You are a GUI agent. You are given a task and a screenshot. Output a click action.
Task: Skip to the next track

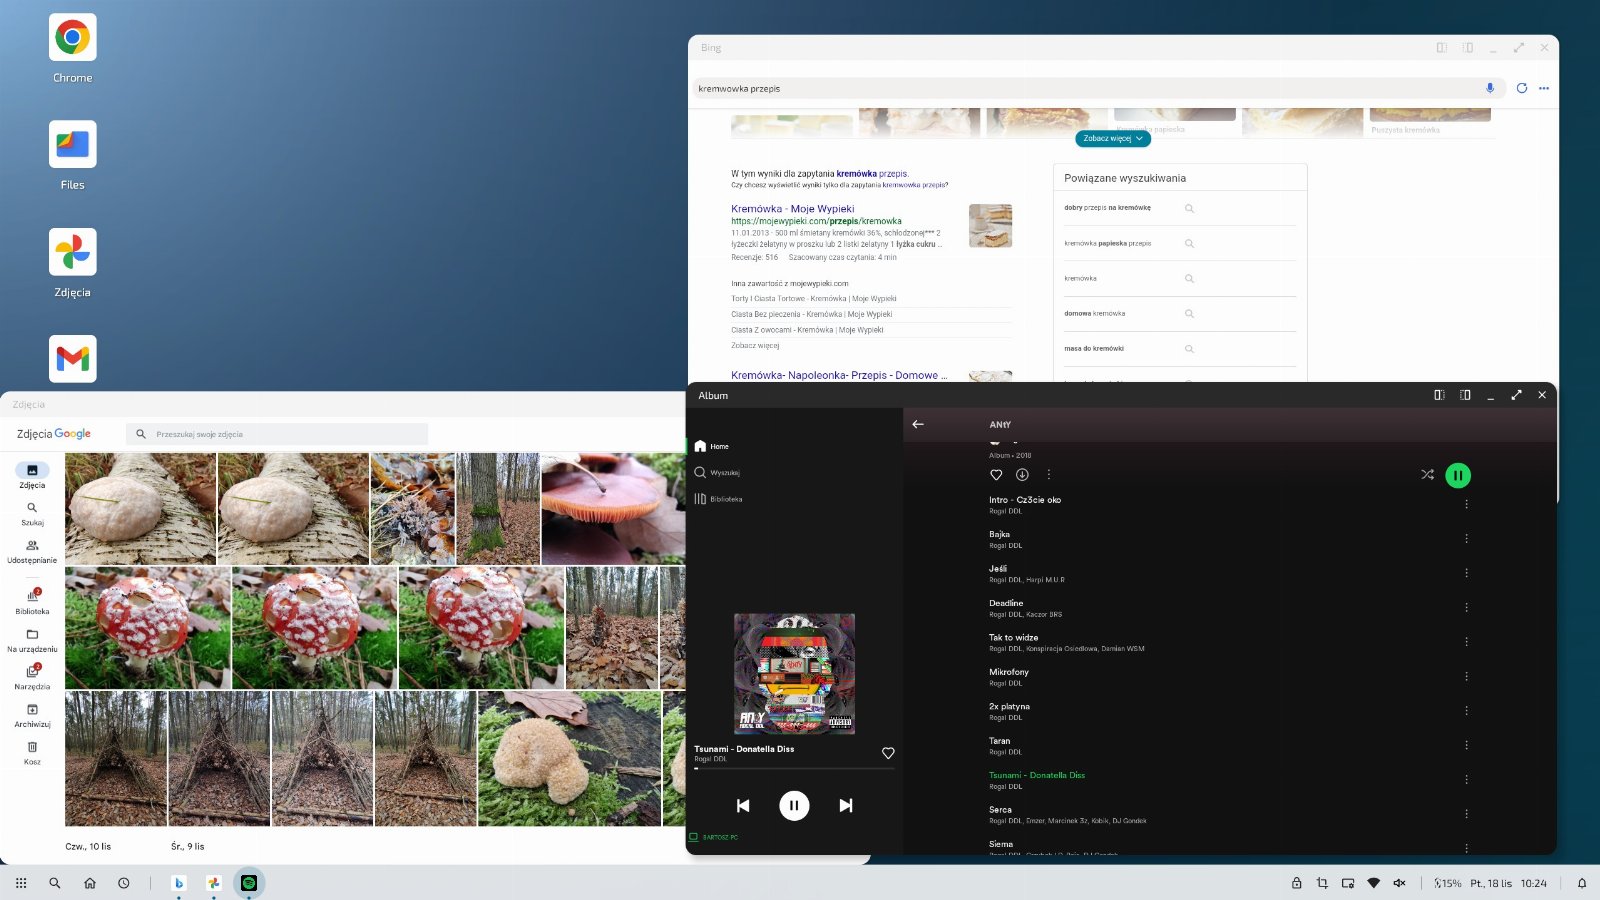tap(846, 805)
